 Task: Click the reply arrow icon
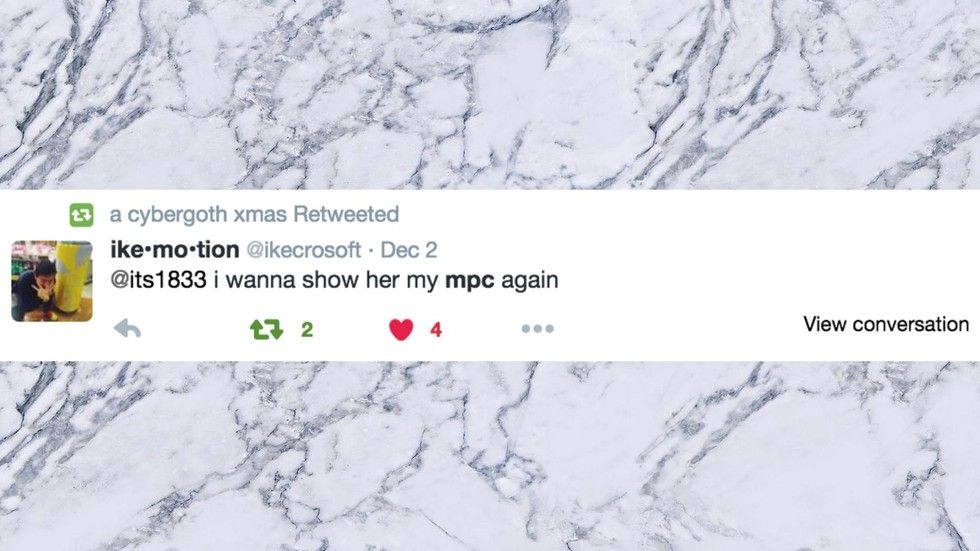[128, 328]
